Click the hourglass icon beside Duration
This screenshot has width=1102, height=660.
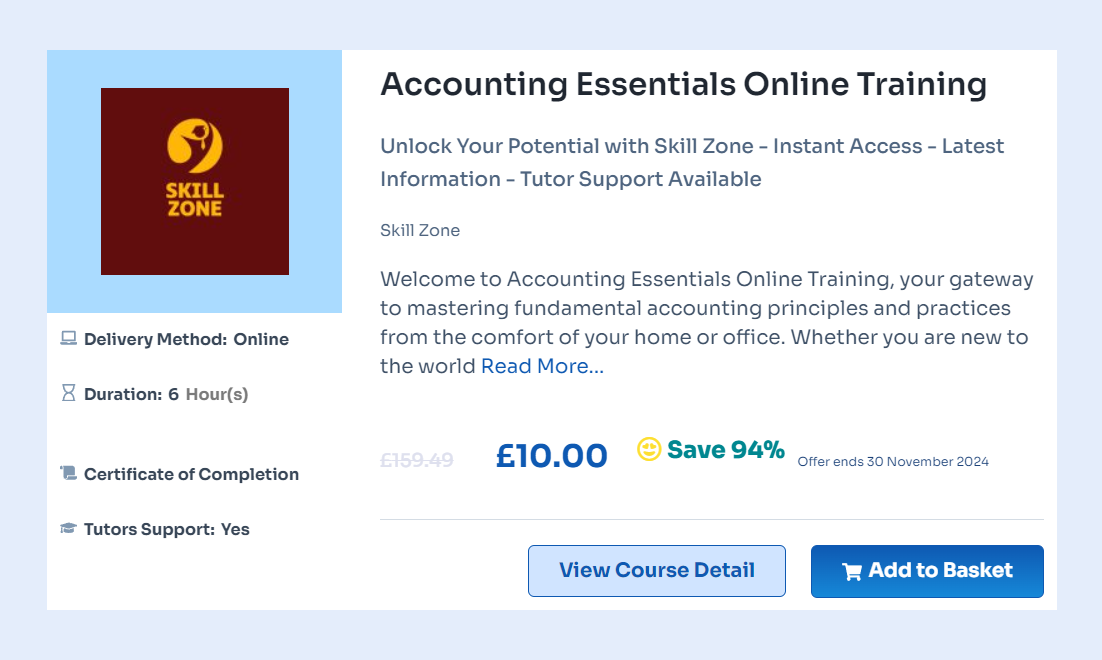[x=68, y=394]
